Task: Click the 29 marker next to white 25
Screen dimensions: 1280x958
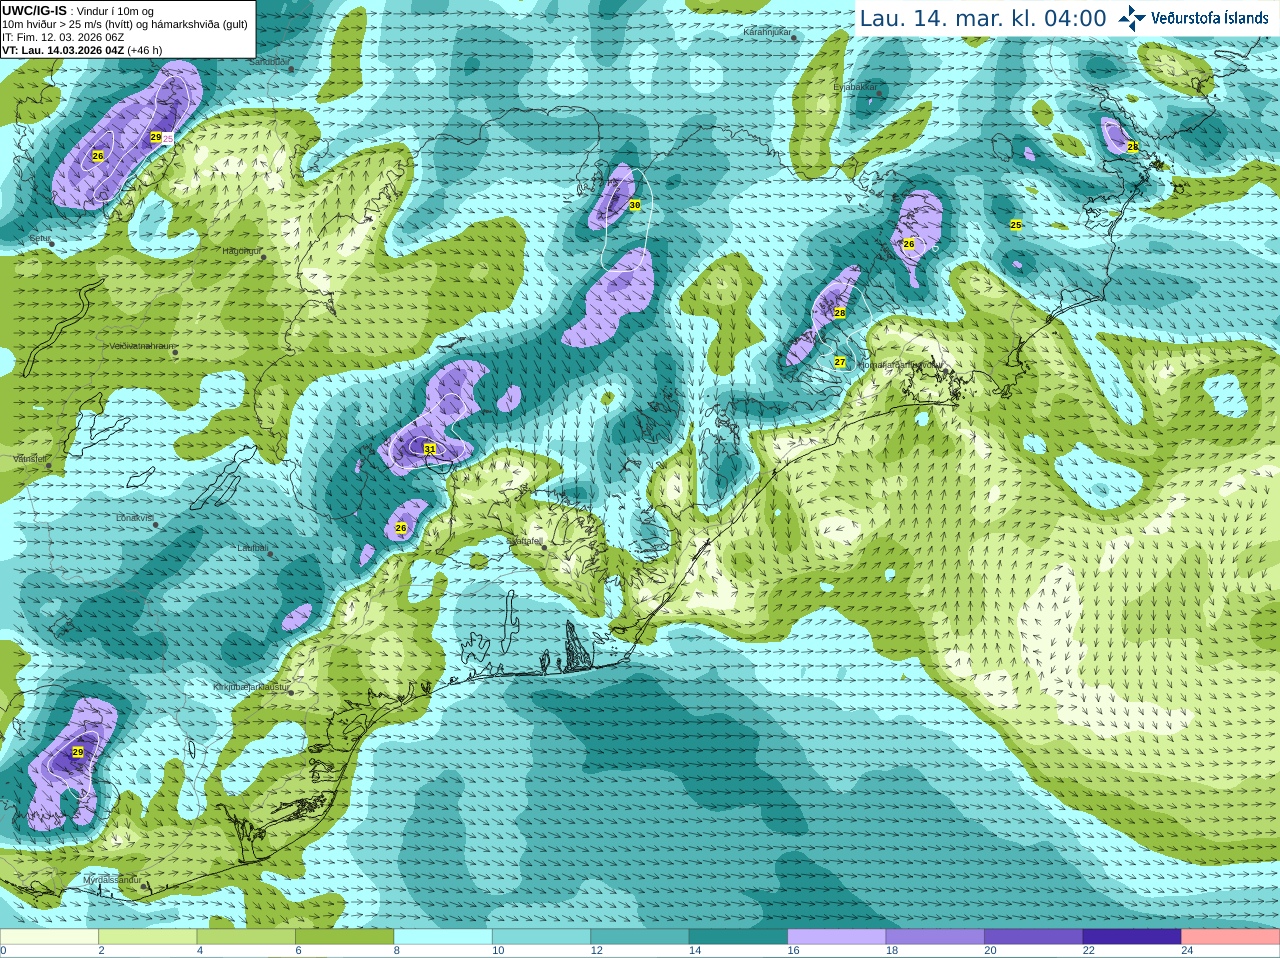Action: point(156,137)
